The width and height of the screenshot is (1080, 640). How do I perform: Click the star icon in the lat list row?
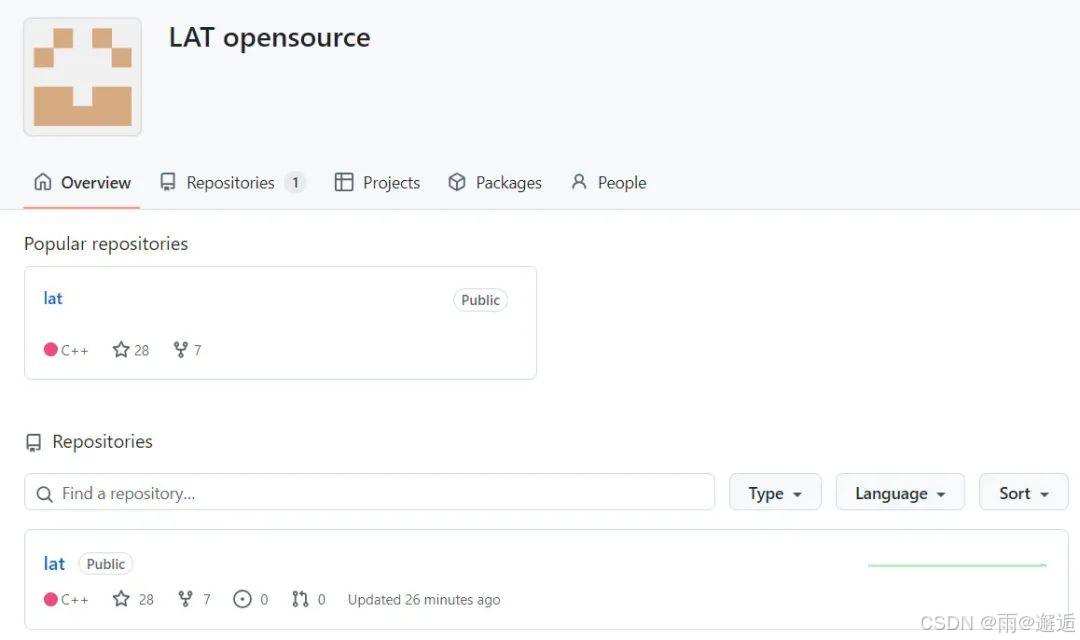121,599
